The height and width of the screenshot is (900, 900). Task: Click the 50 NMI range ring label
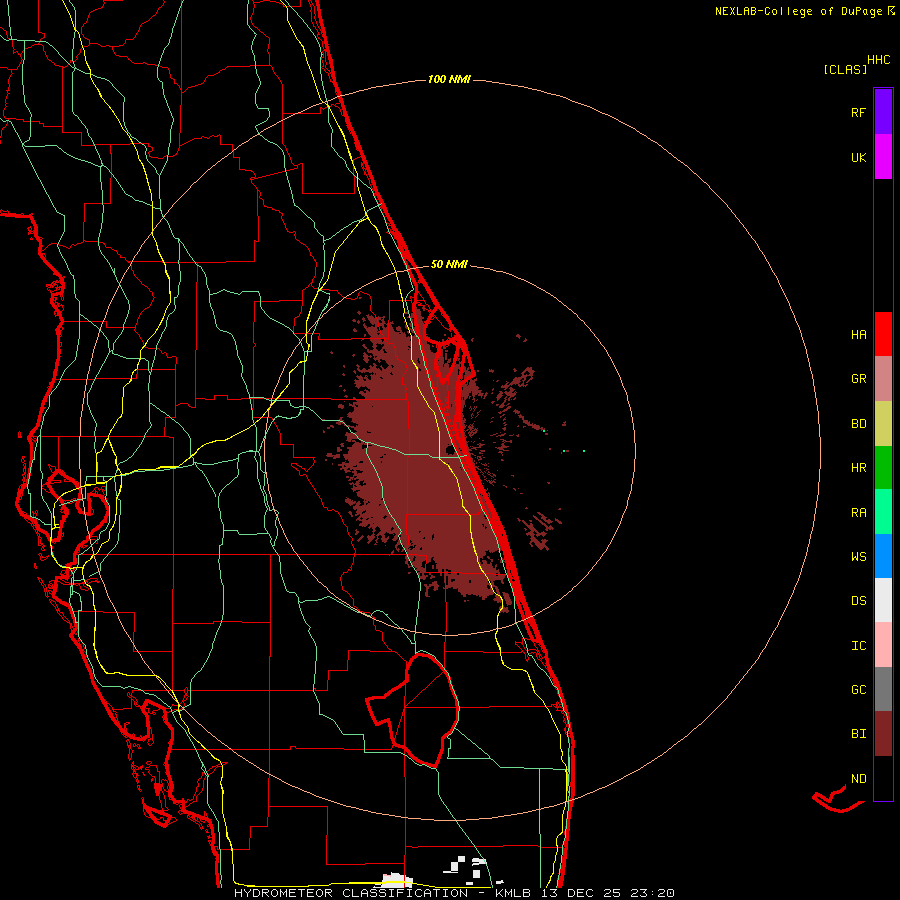click(x=449, y=264)
